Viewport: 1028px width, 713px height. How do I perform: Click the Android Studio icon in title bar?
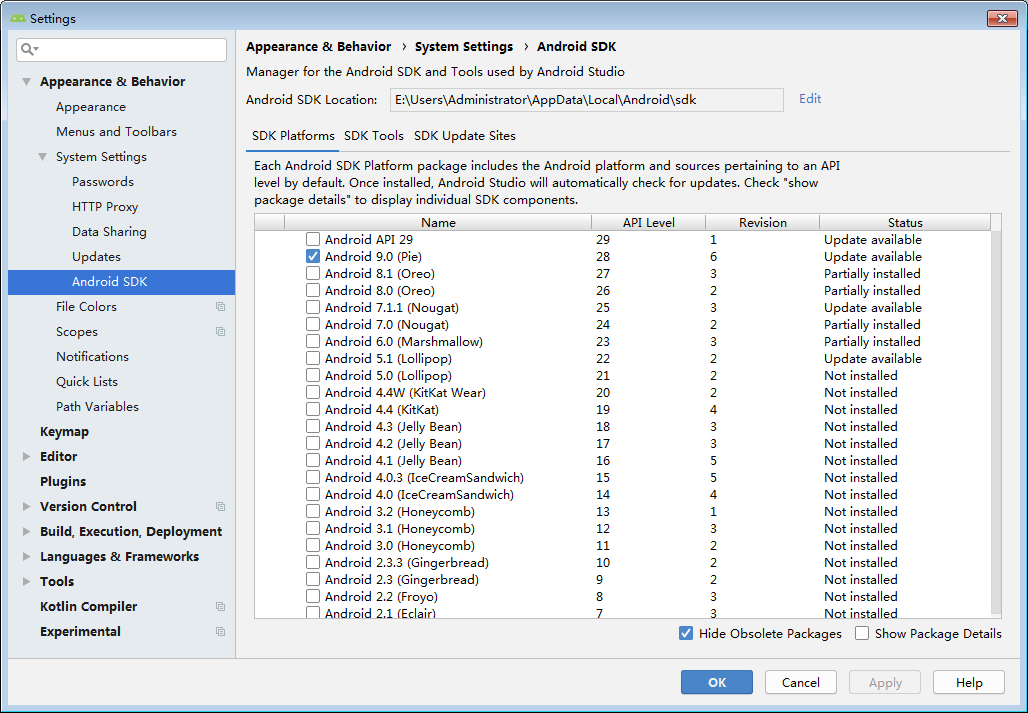coord(18,18)
